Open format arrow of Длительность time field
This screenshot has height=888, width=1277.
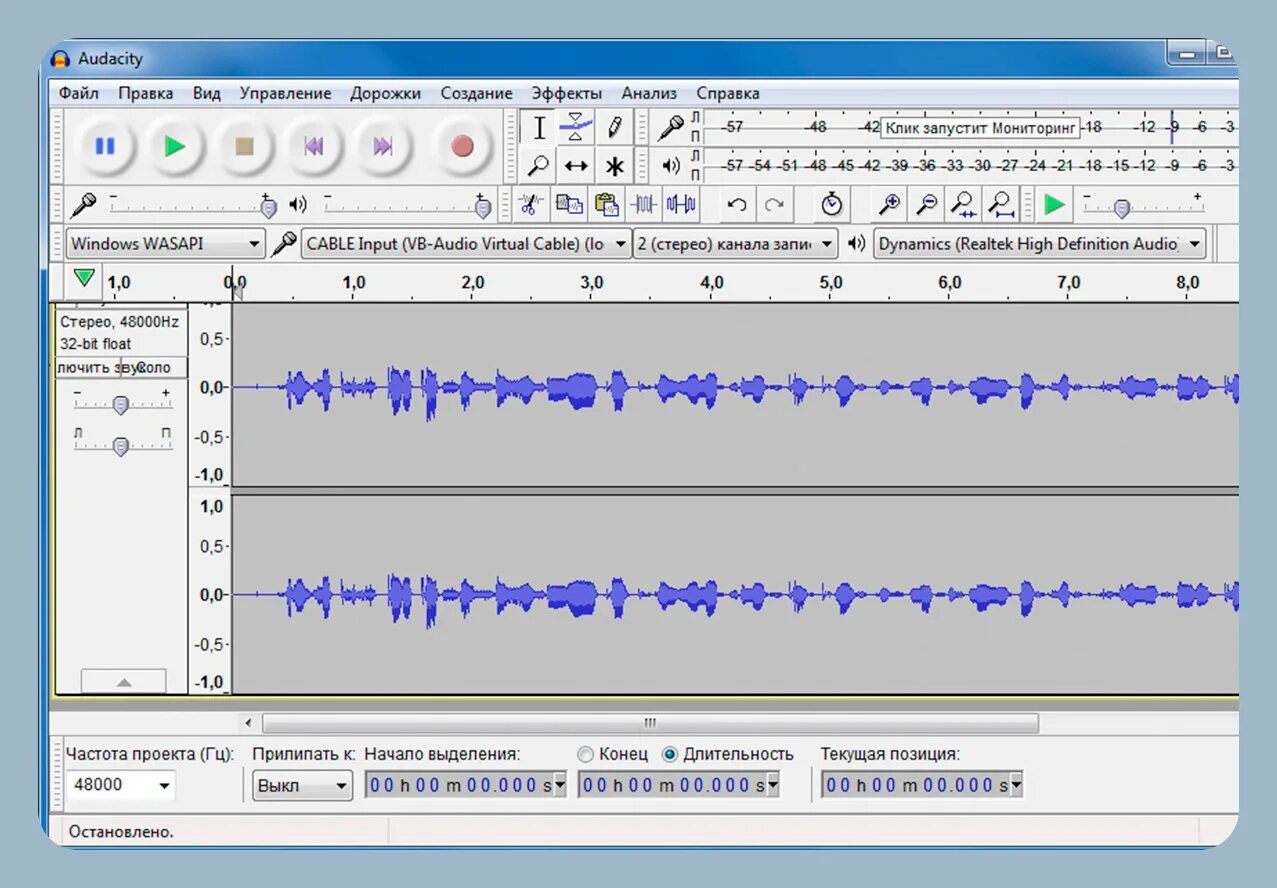point(773,785)
